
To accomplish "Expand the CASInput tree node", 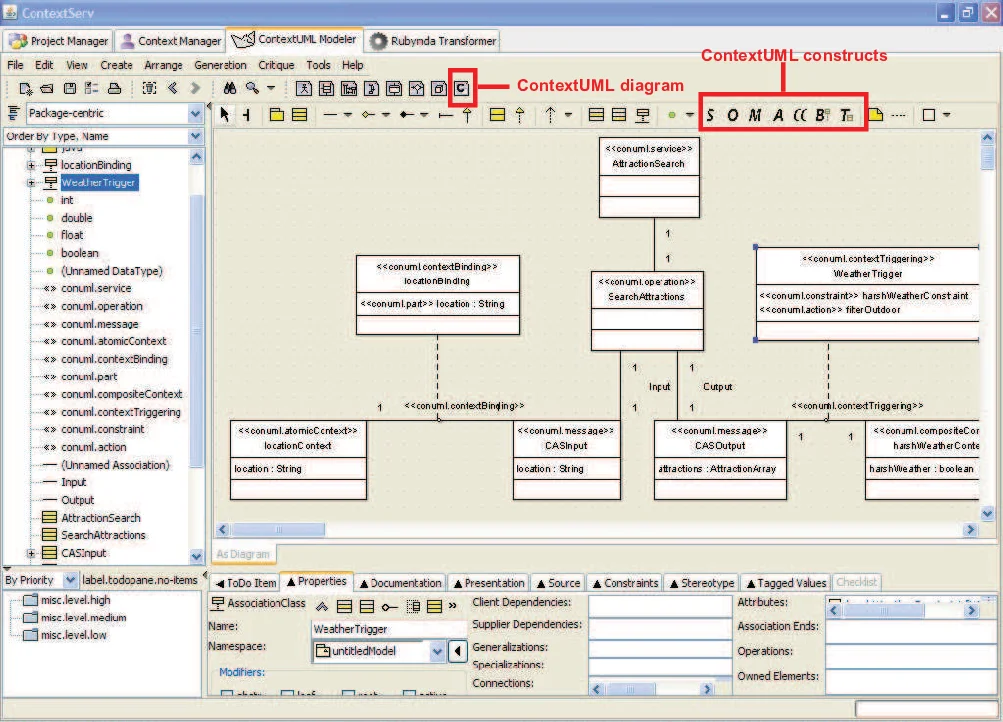I will click(x=32, y=553).
